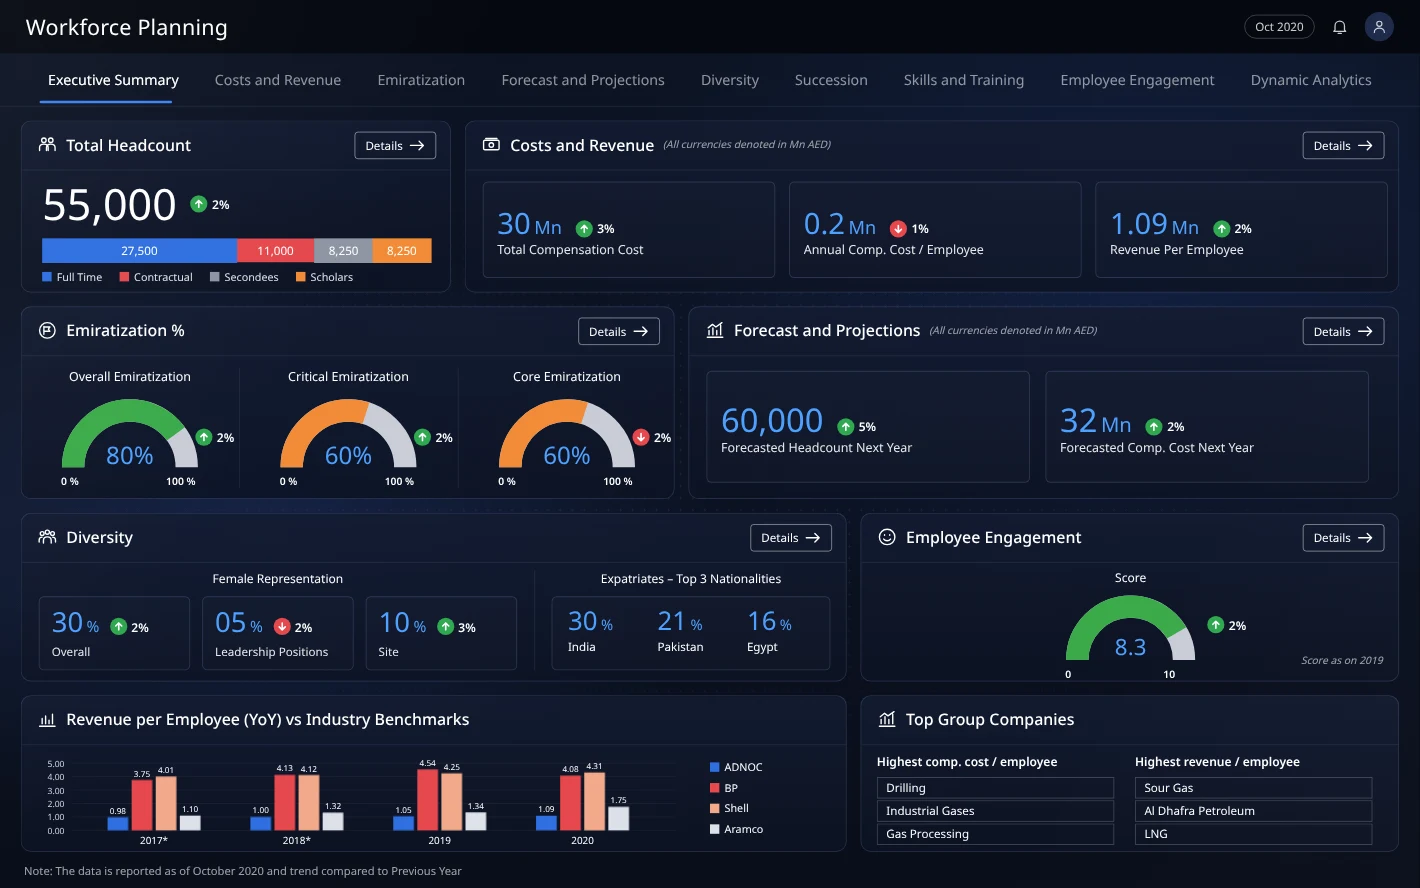Open the Skills and Training tab
This screenshot has width=1420, height=888.
click(x=964, y=80)
